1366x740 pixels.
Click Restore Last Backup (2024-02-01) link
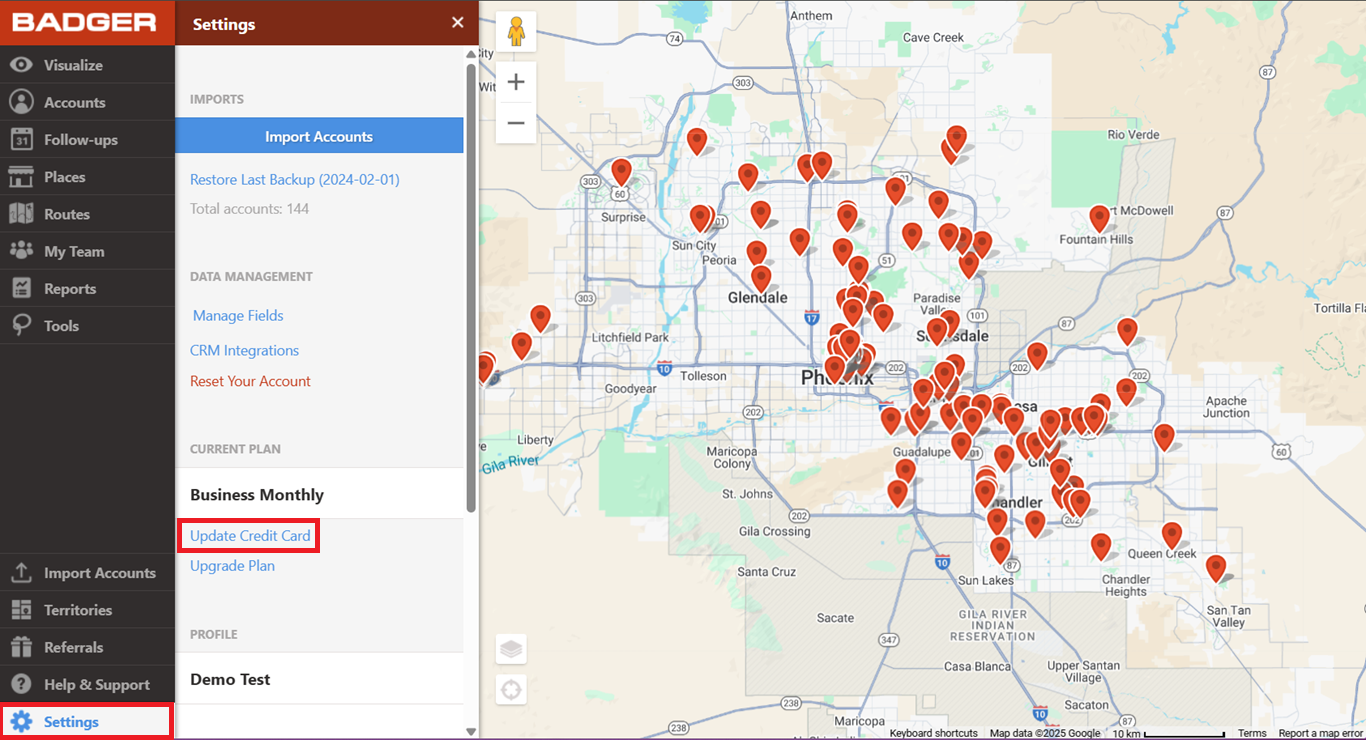(x=295, y=180)
